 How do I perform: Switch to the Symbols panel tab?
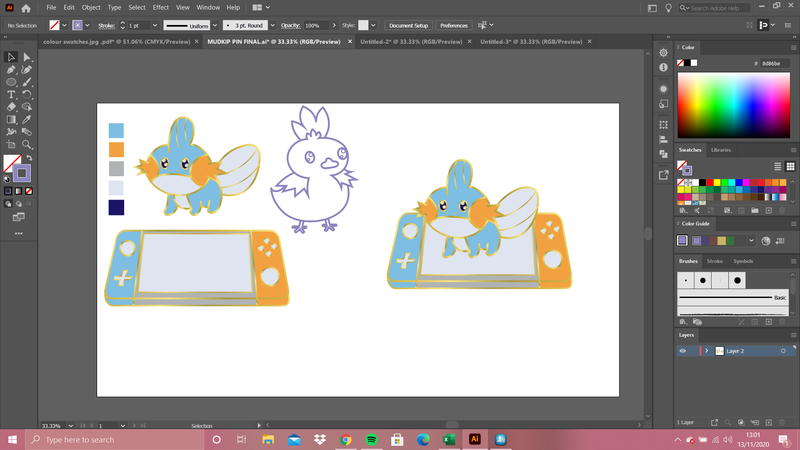coord(743,261)
